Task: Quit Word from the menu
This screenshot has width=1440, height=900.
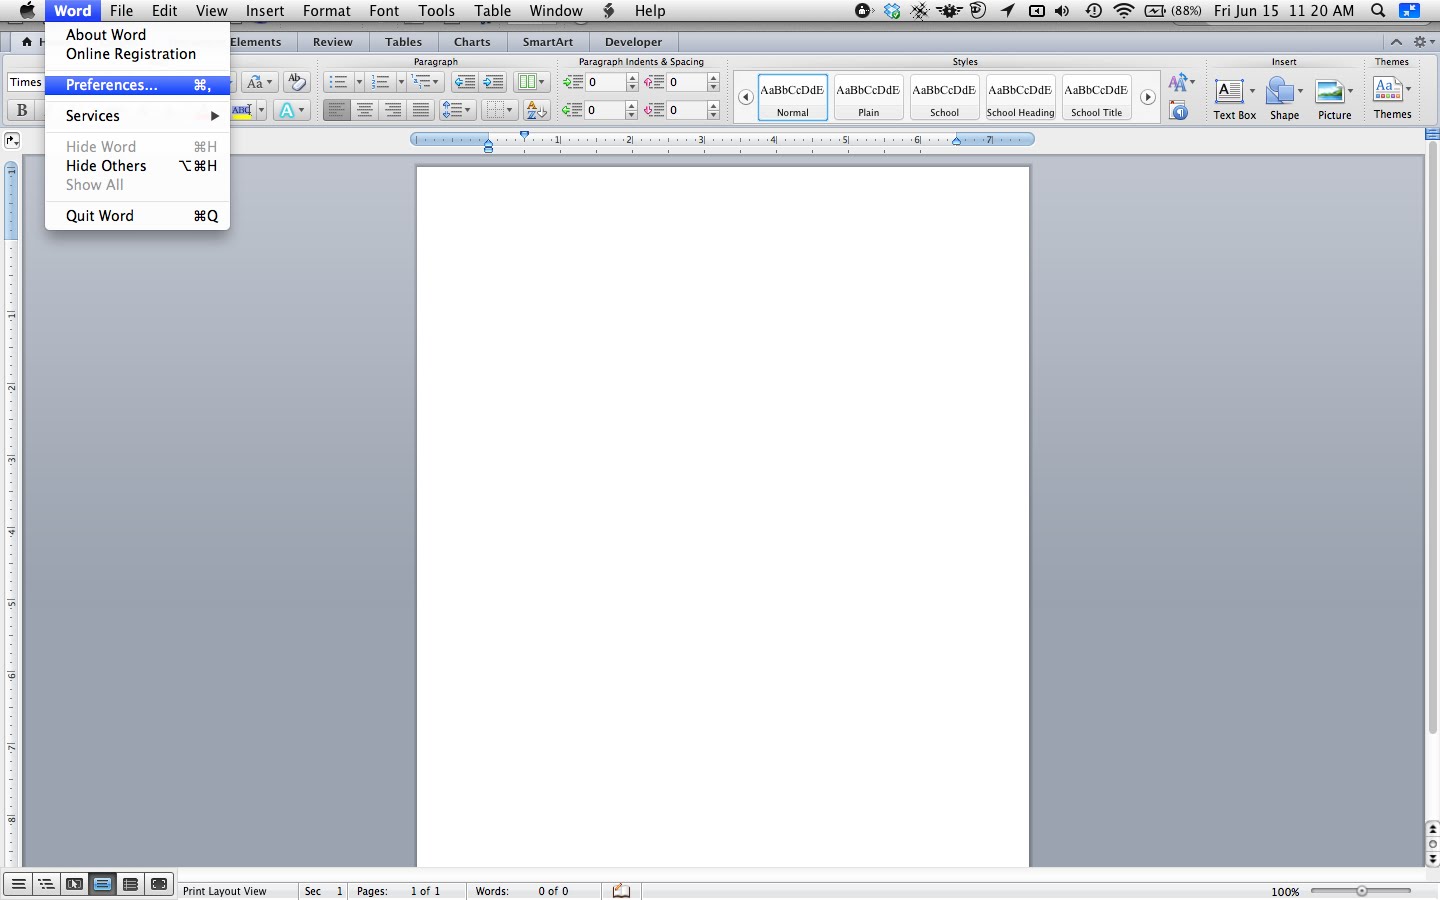Action: (137, 216)
